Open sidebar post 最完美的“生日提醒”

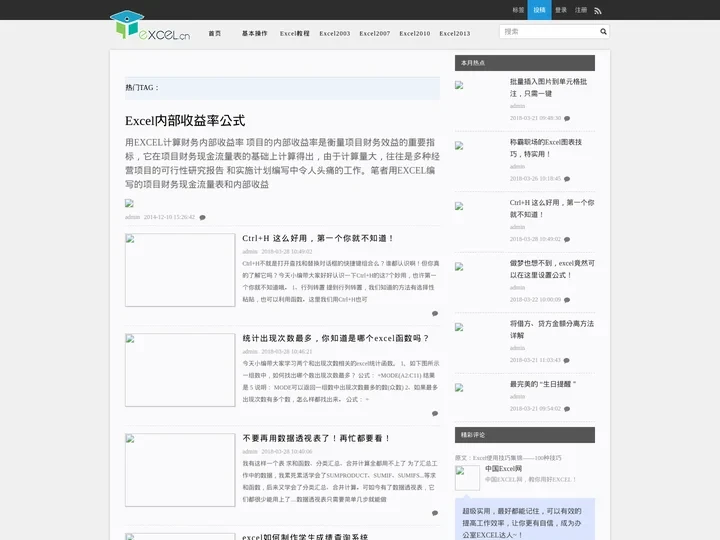click(x=542, y=384)
